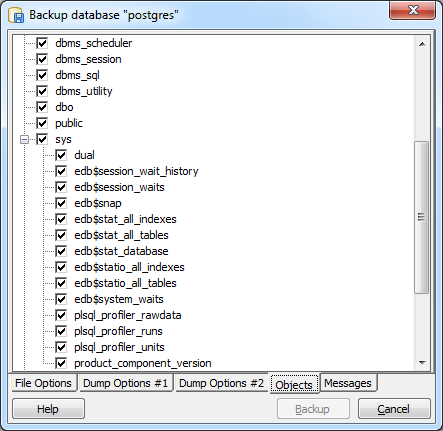Viewport: 443px width, 431px height.
Task: Toggle plsql_profiler_runs checkbox
Action: coord(61,331)
